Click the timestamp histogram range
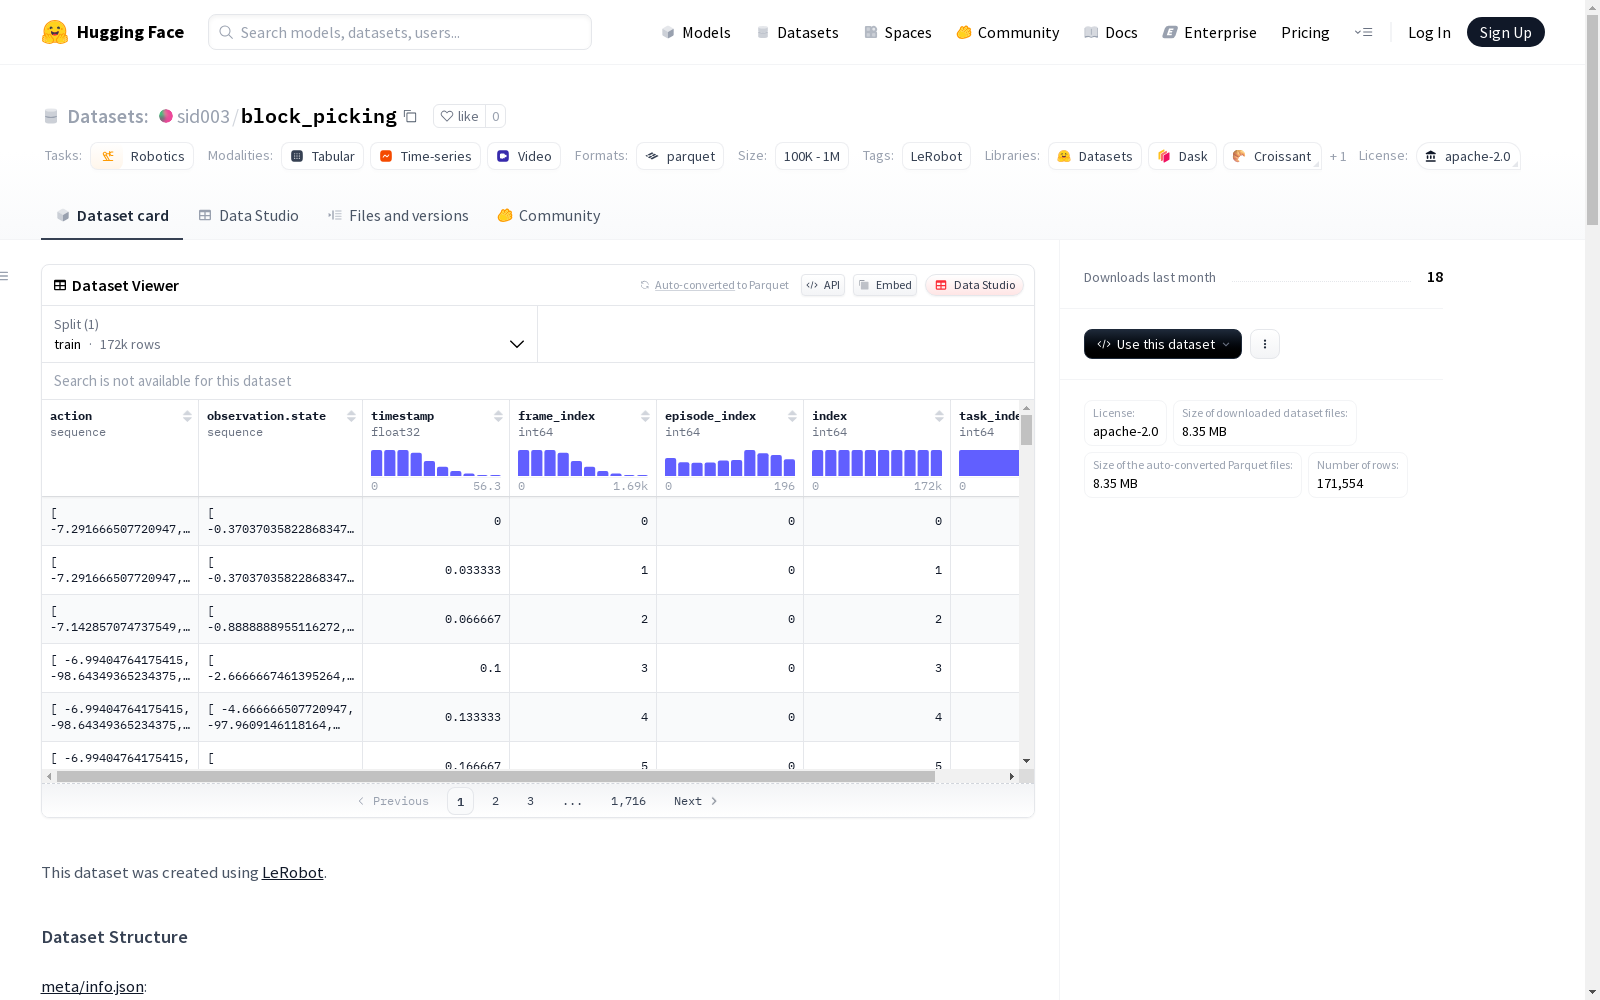The width and height of the screenshot is (1600, 1000). pyautogui.click(x=436, y=463)
